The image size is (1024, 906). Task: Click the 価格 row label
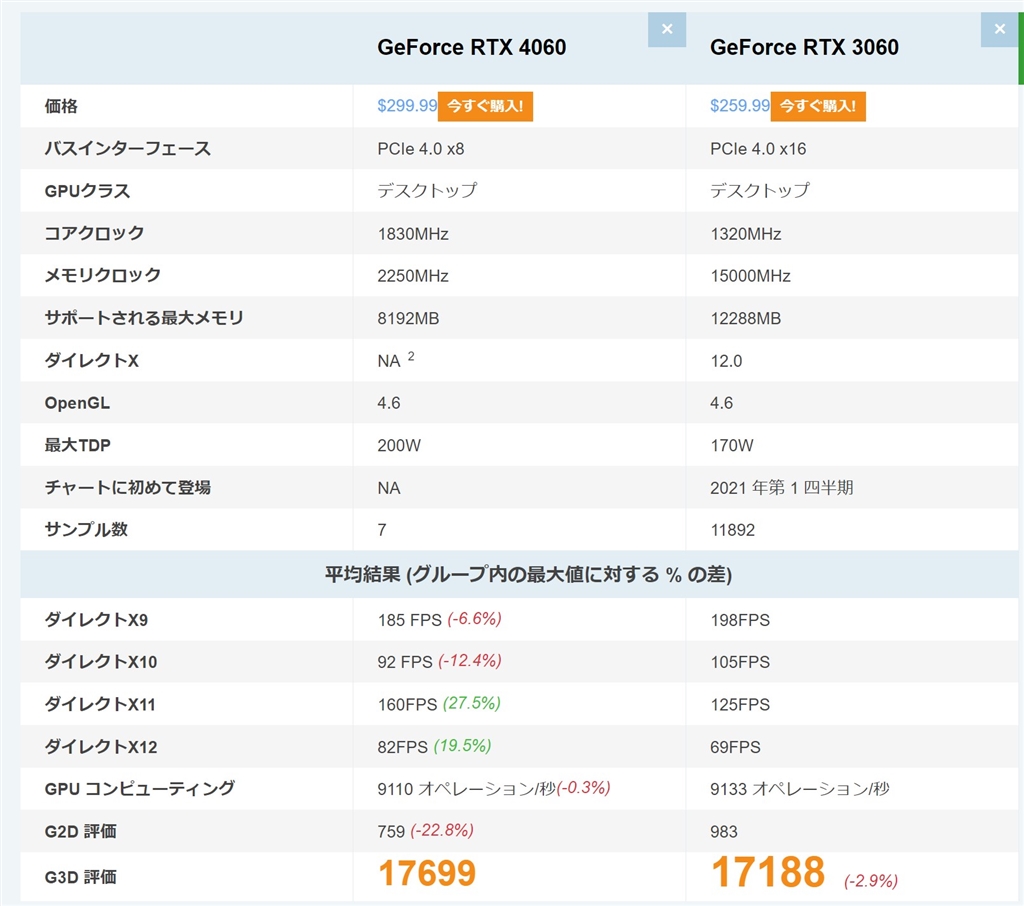(x=61, y=106)
